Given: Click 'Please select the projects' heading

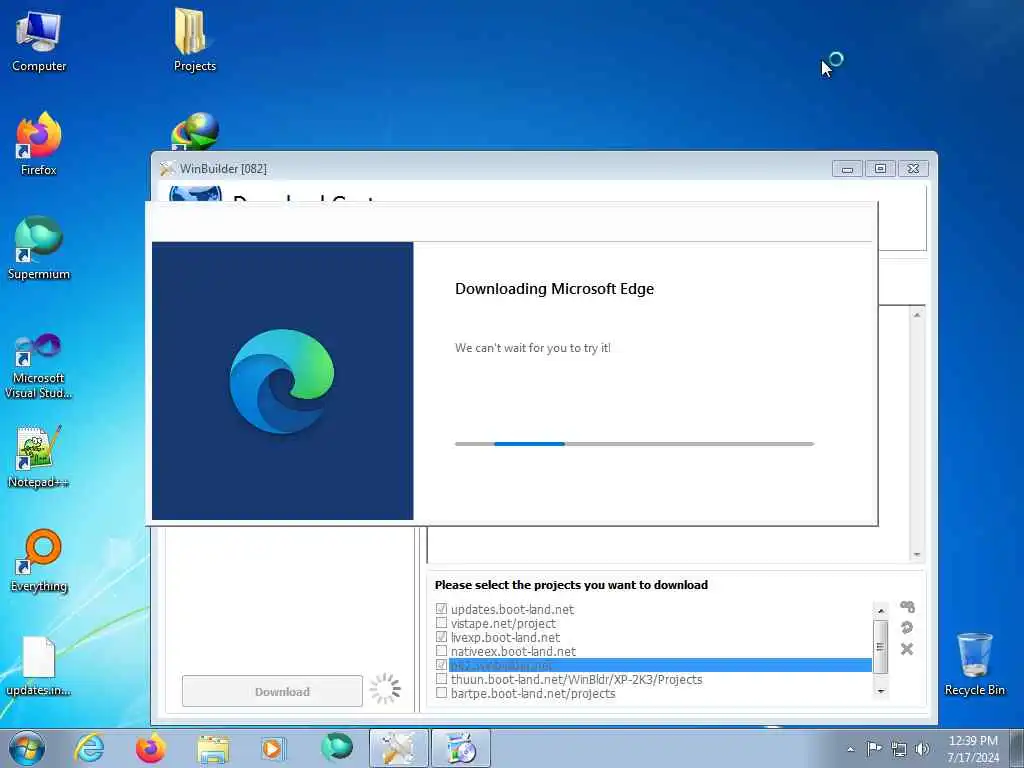Looking at the screenshot, I should (x=571, y=584).
